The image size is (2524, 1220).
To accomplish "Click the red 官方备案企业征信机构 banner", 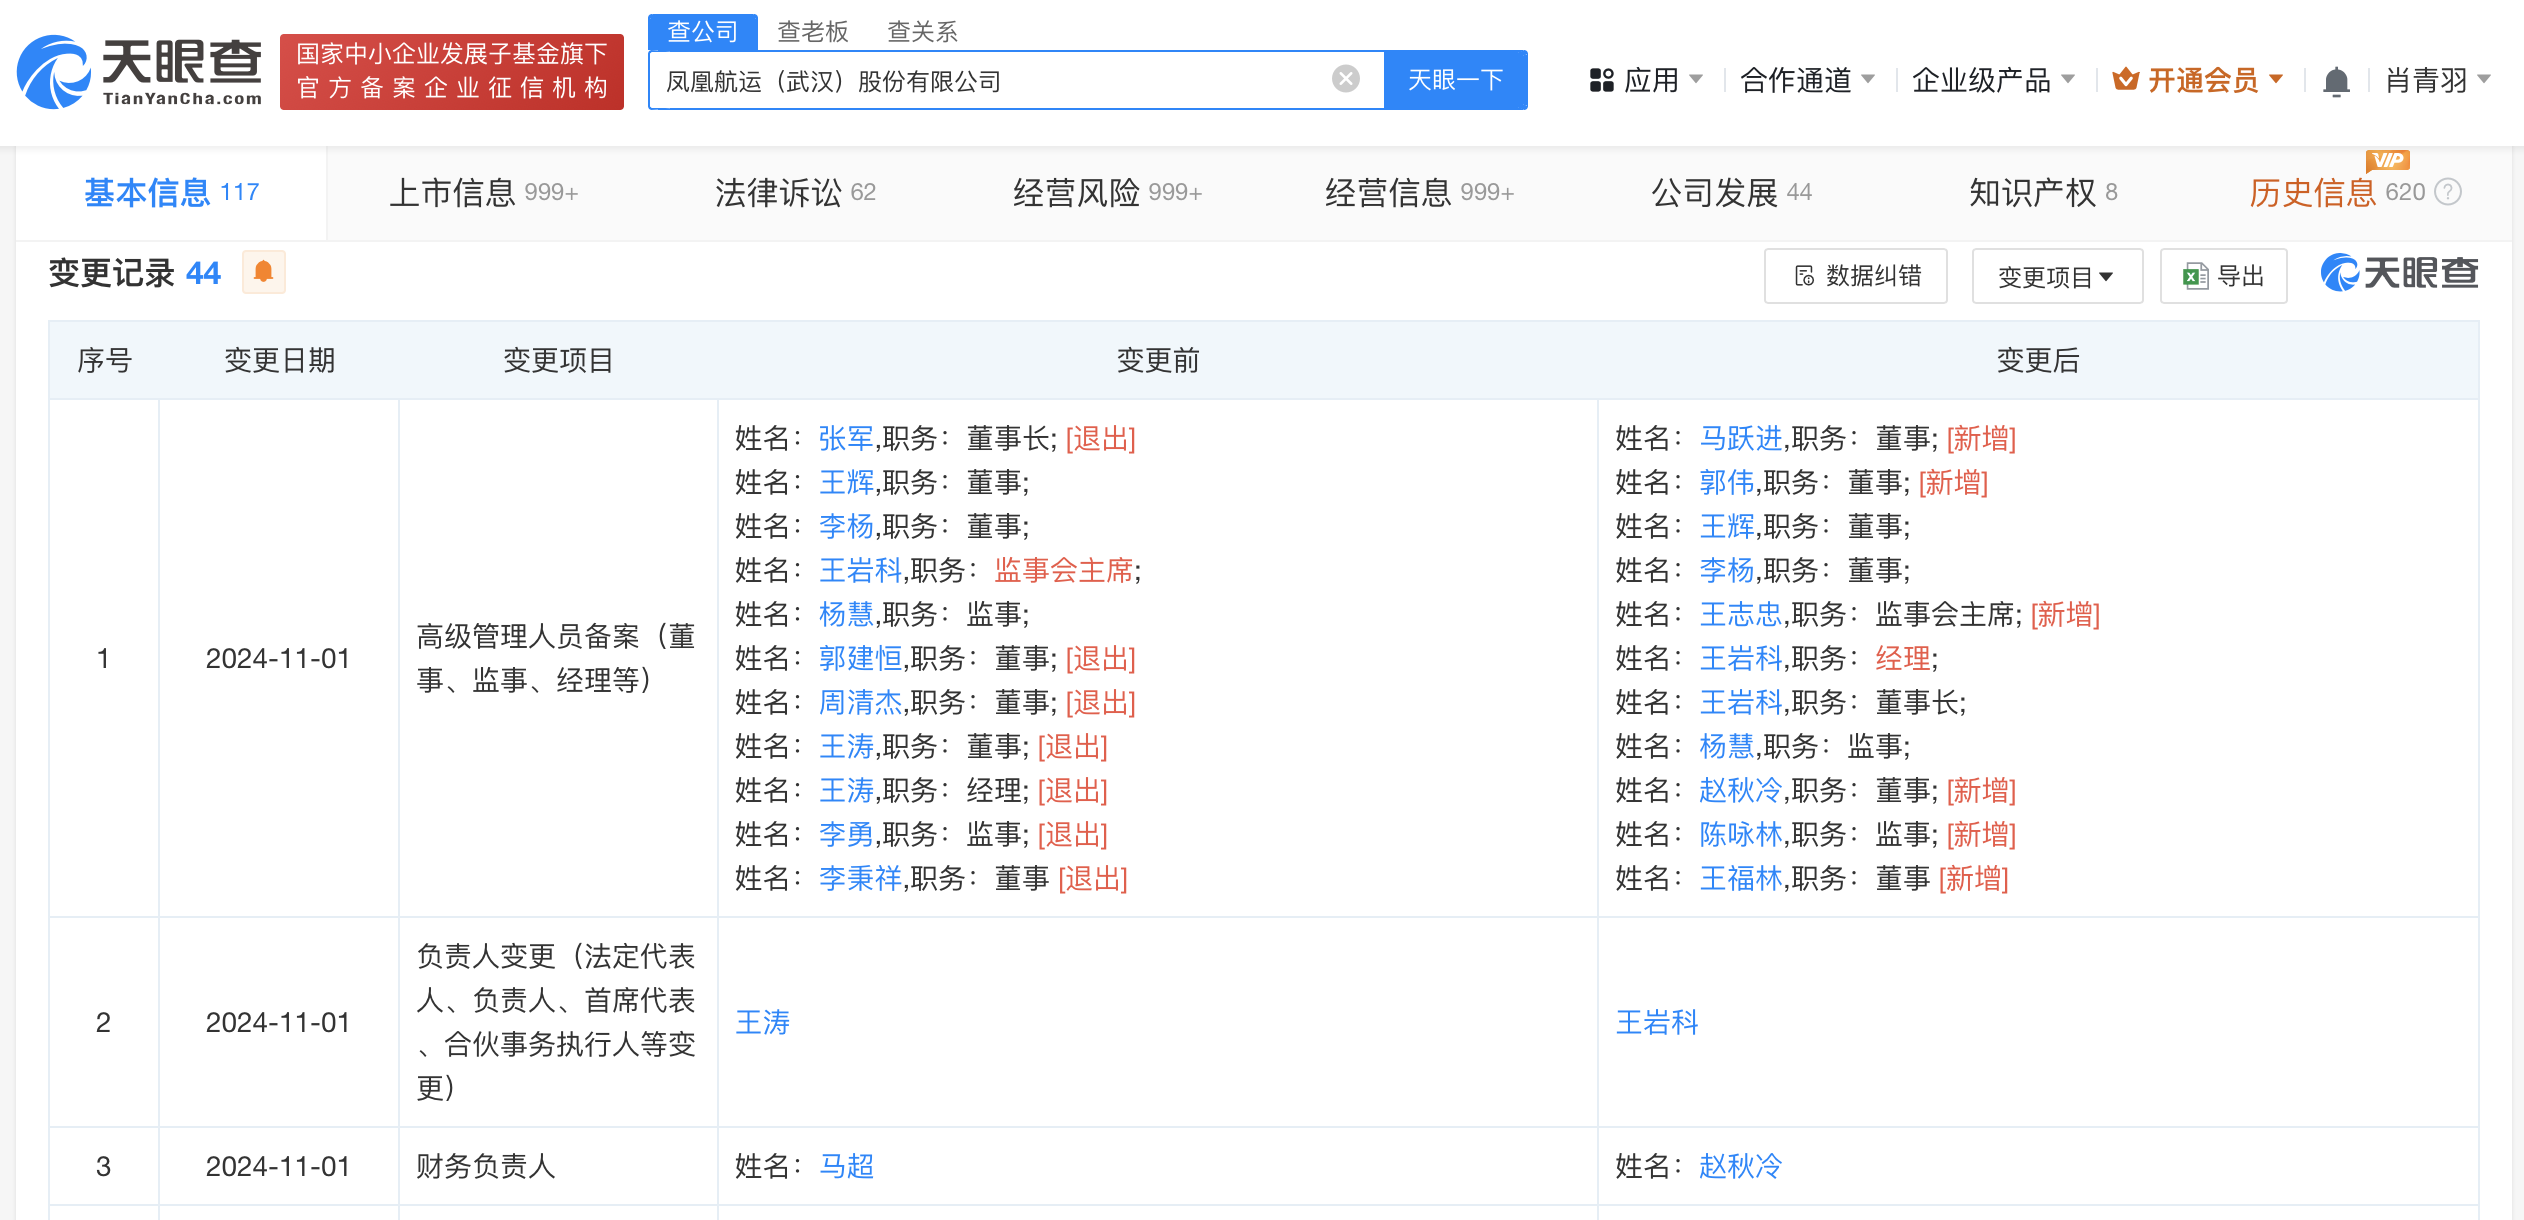I will pos(452,72).
